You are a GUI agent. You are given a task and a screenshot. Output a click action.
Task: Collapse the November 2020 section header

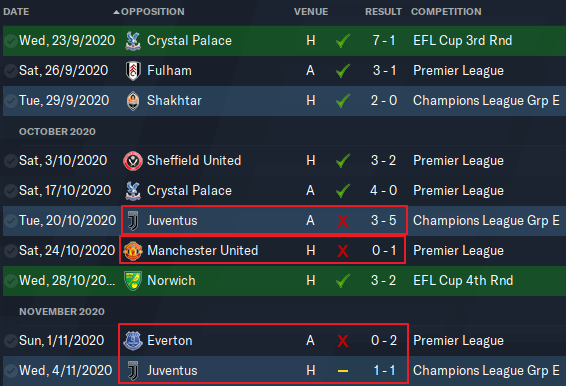coord(62,311)
